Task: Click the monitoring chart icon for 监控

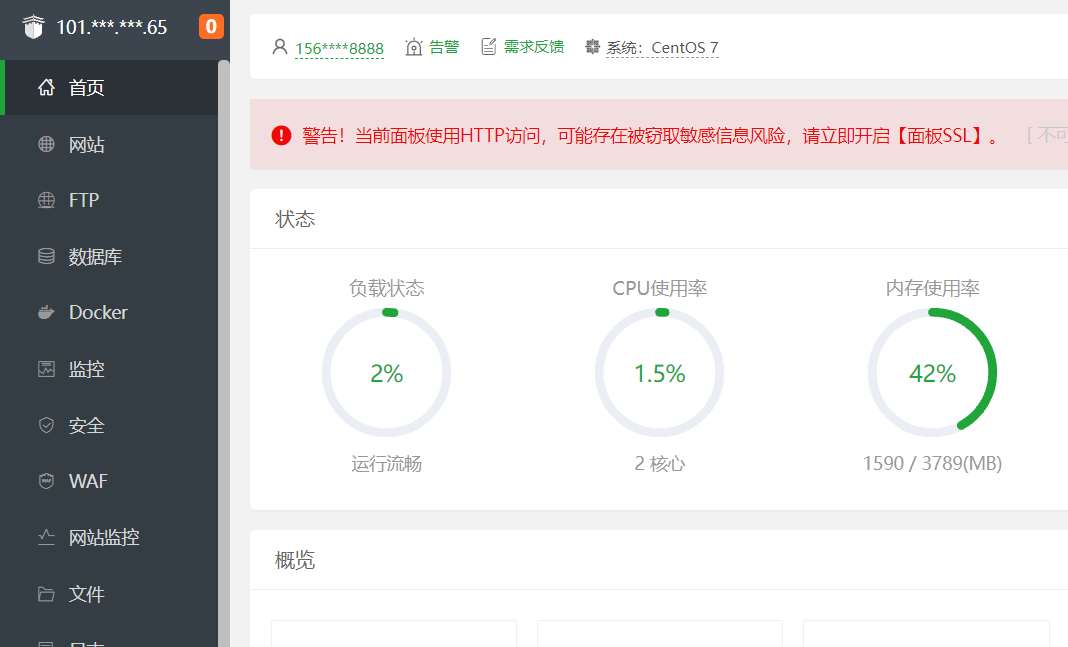Action: pyautogui.click(x=46, y=369)
